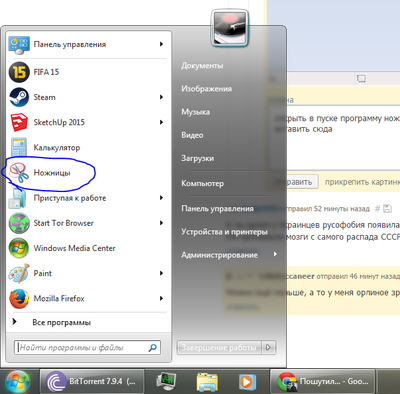Click the Windows Media Center icon
Screen dimensions: 400x394
pyautogui.click(x=19, y=248)
